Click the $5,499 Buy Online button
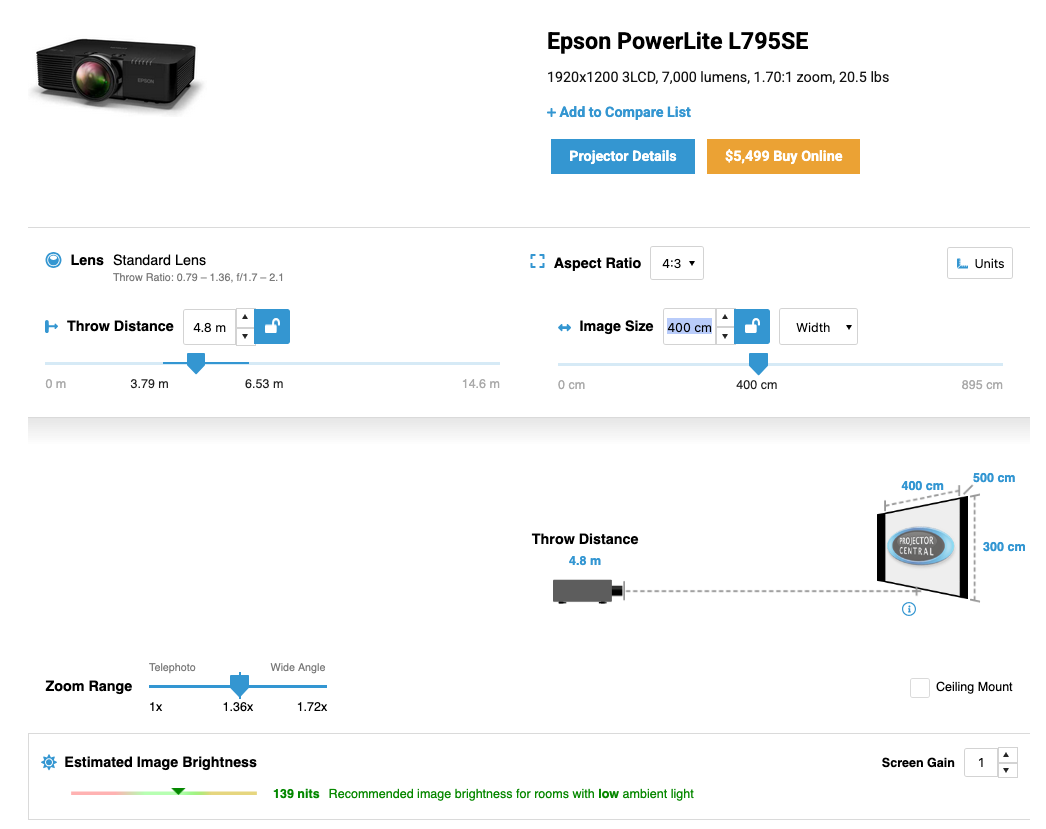Image resolution: width=1046 pixels, height=829 pixels. 783,156
